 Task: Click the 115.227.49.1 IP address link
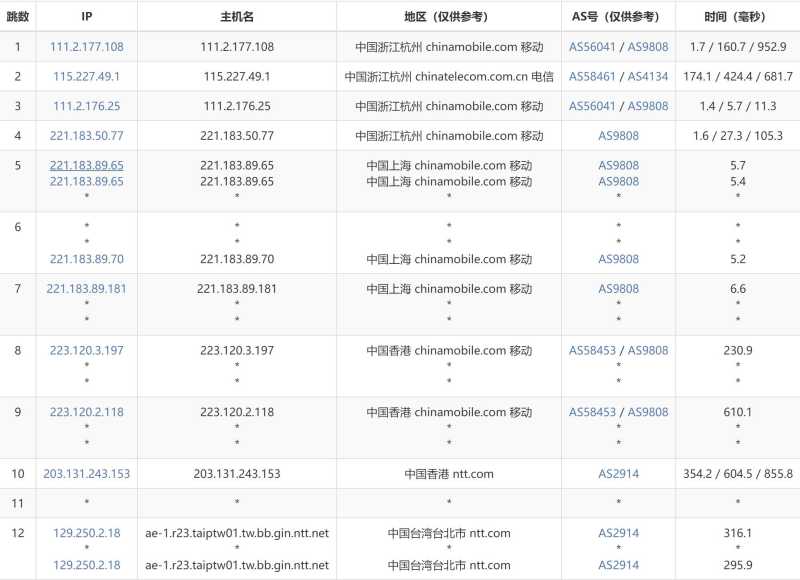point(86,75)
